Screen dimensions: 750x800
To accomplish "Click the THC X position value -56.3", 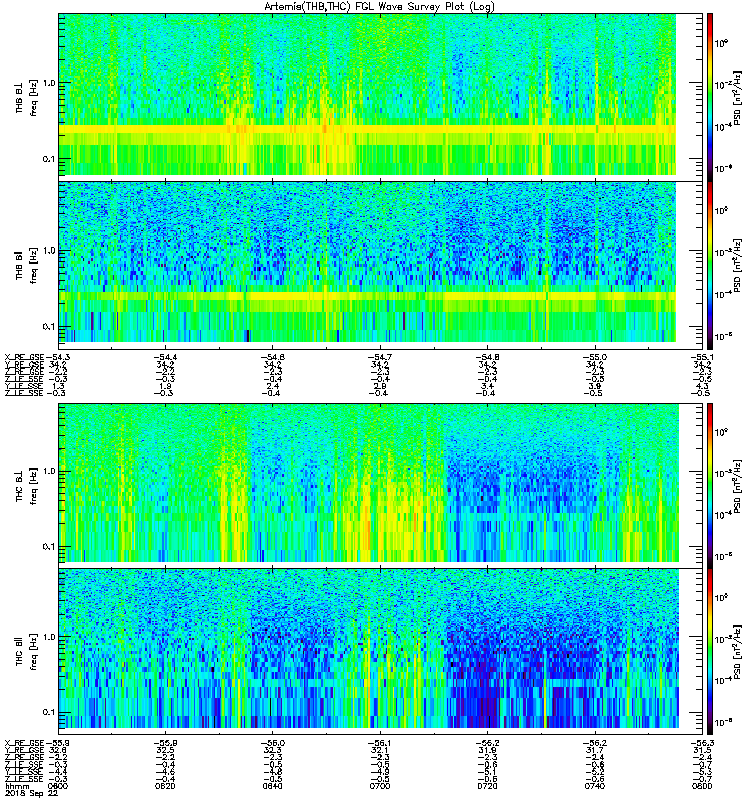I will 703,743.
